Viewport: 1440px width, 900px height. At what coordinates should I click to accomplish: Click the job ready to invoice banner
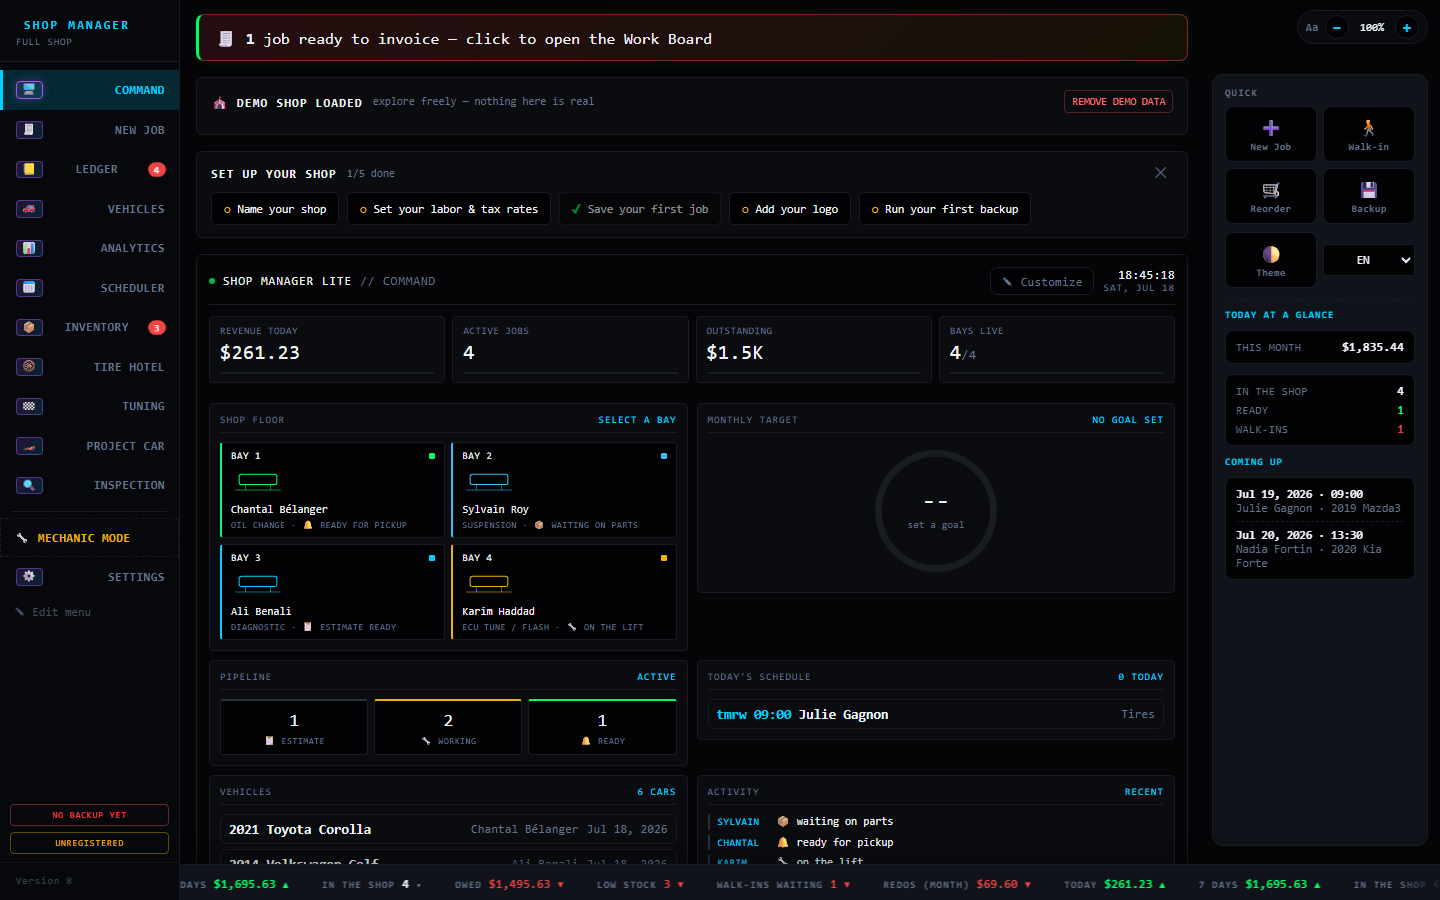click(692, 38)
